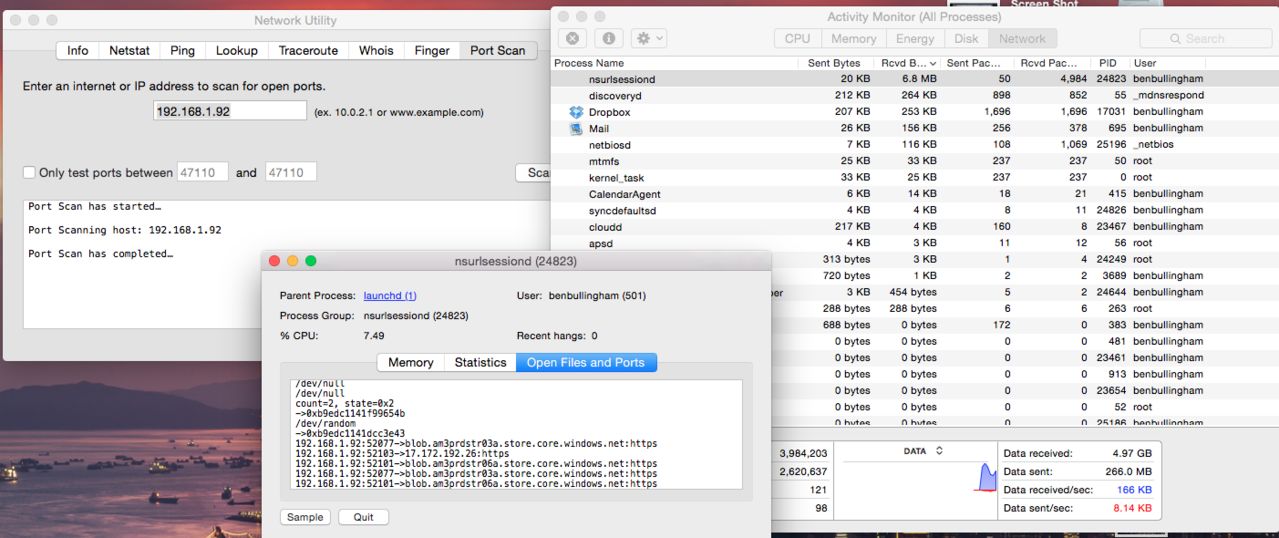Open the Finger tab
Image resolution: width=1279 pixels, height=538 pixels.
click(432, 50)
